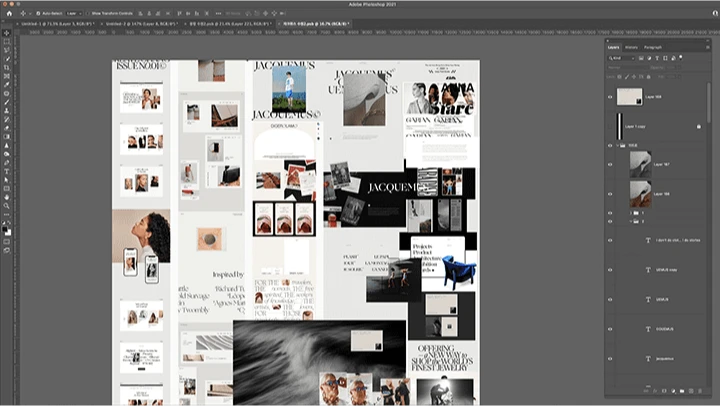Image resolution: width=720 pixels, height=406 pixels.
Task: Click Create new group folder button
Action: [682, 391]
